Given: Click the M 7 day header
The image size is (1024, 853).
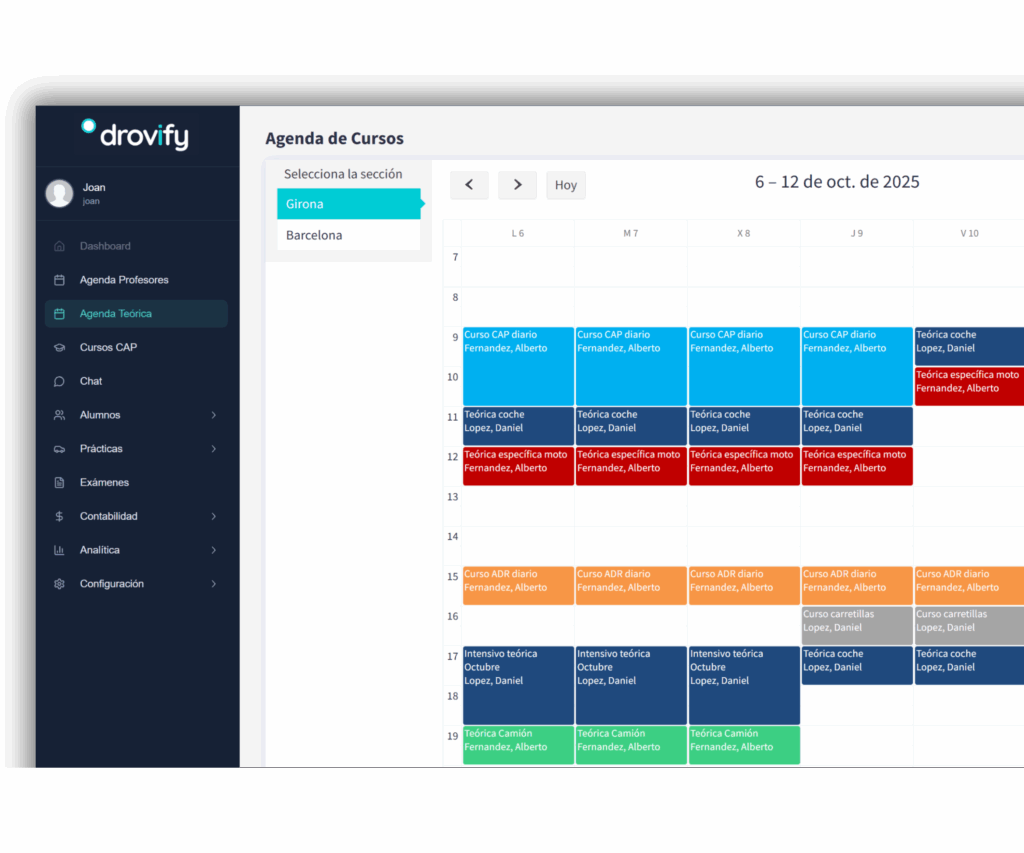Looking at the screenshot, I should point(631,233).
